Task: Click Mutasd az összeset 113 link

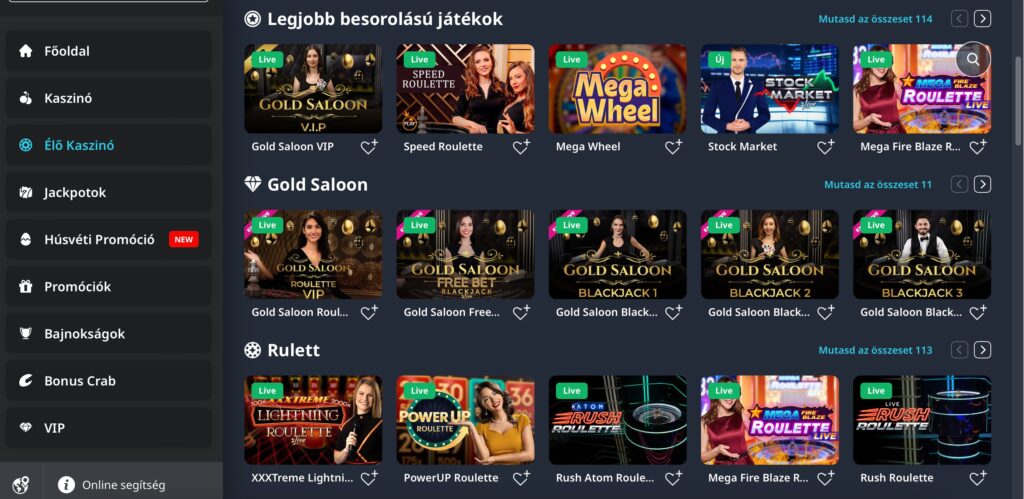Action: 875,350
